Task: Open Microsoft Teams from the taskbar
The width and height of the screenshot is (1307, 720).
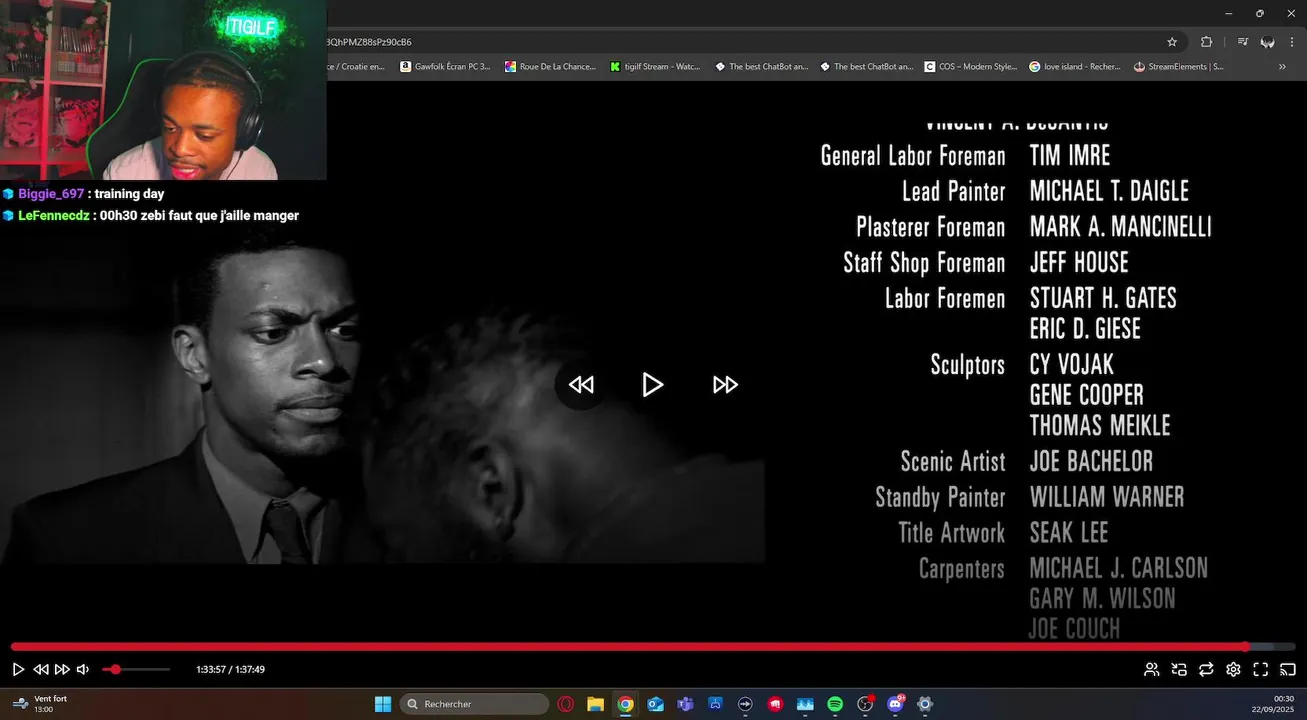Action: (685, 704)
